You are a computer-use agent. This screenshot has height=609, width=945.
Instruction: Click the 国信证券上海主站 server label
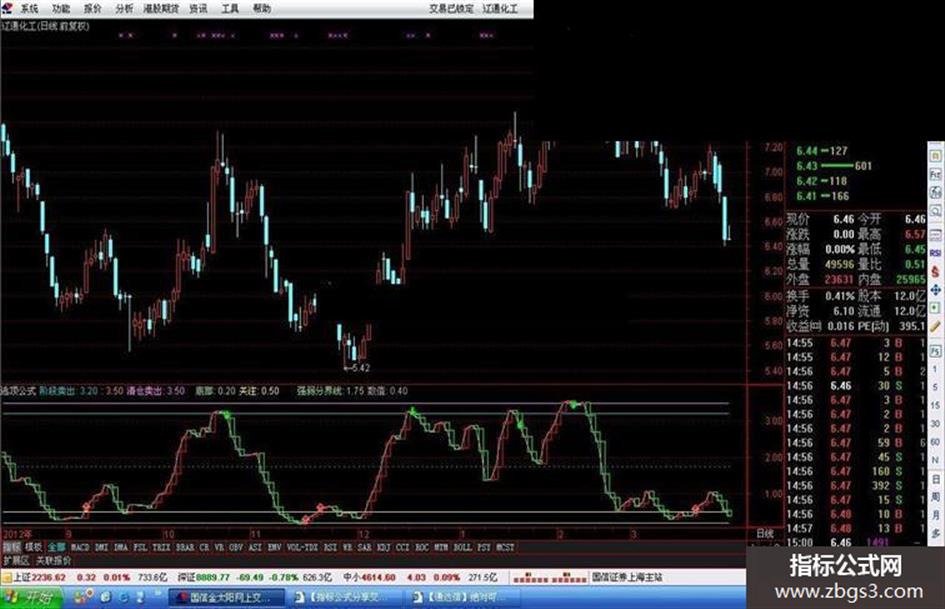coord(627,578)
